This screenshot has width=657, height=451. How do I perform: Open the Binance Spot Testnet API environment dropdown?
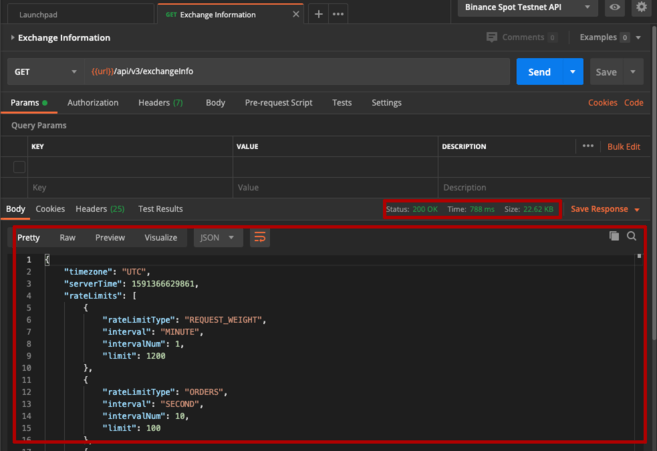[528, 8]
